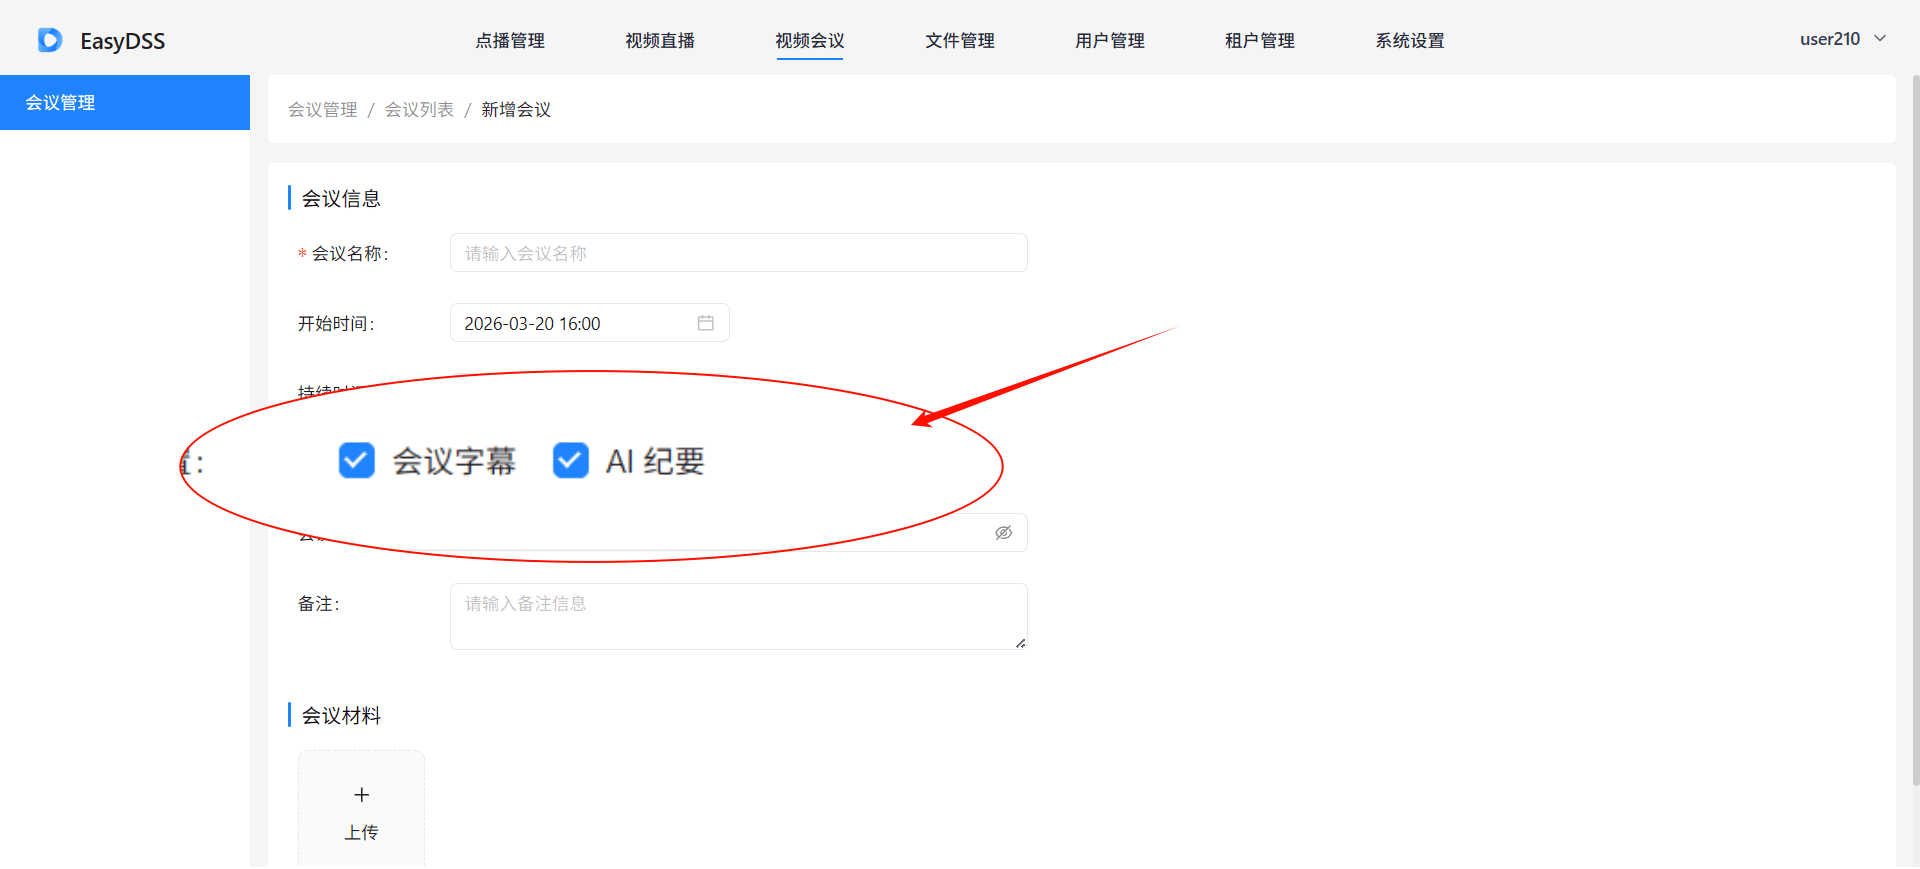Screen dimensions: 1920x869
Task: Uncheck the 会议字幕 checkbox
Action: tap(357, 461)
